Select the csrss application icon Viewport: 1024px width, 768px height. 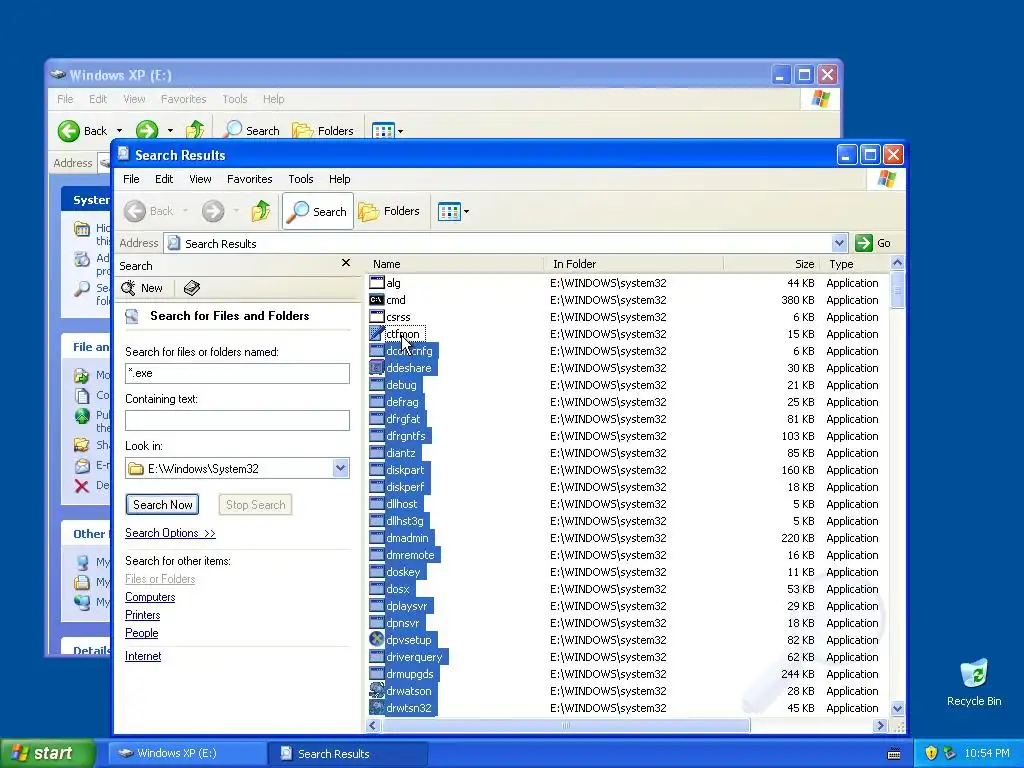pyautogui.click(x=377, y=317)
